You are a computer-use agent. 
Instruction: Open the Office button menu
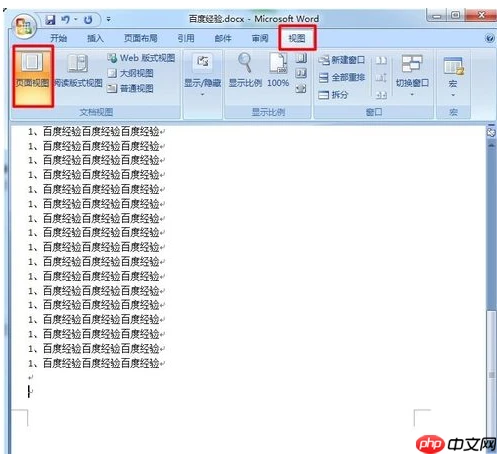tap(23, 26)
